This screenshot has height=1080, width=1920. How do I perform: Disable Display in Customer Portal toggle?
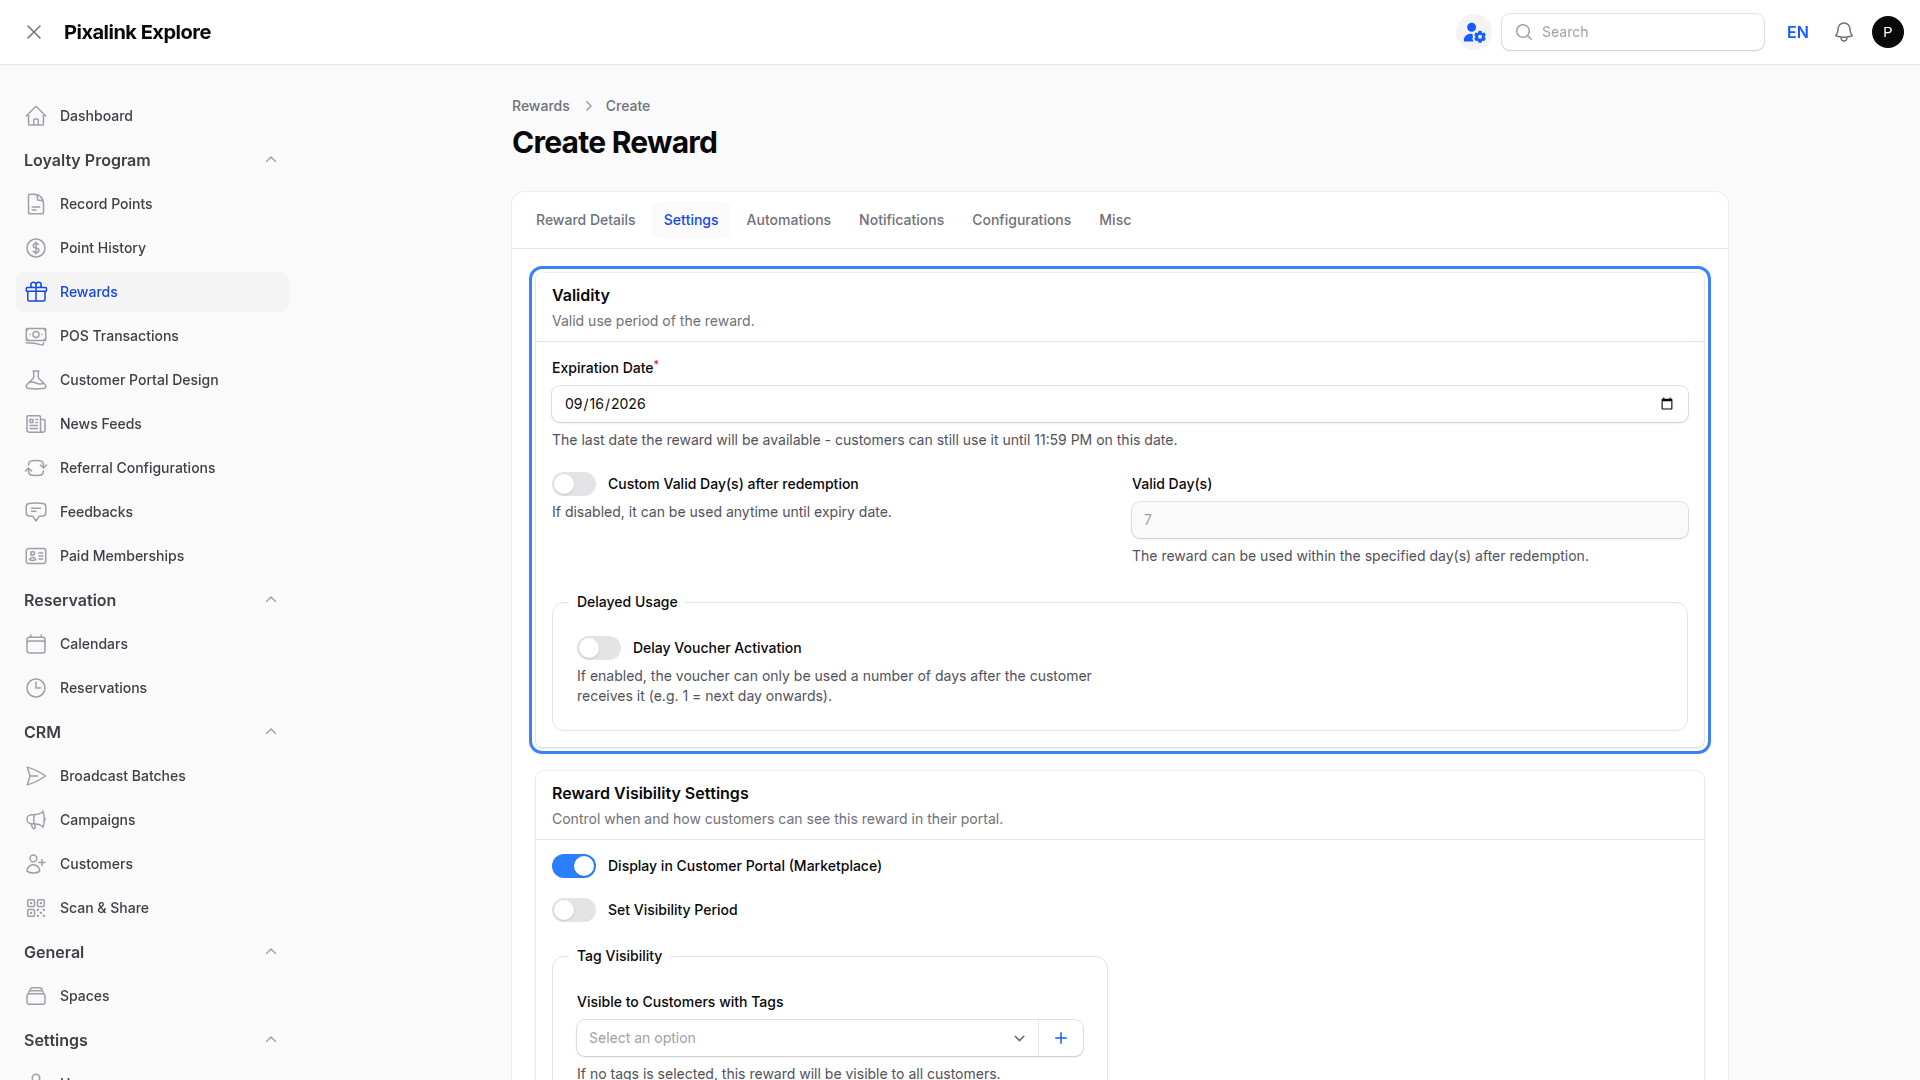pos(574,866)
